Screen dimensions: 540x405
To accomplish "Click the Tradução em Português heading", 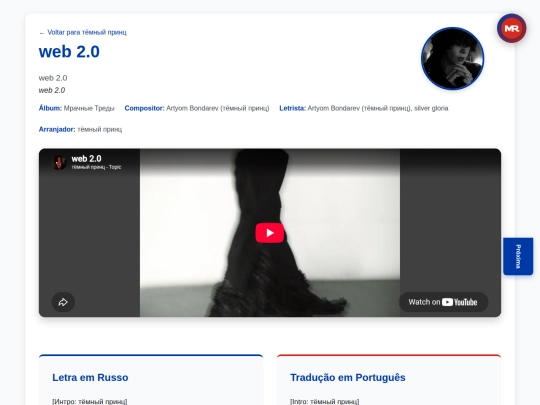I will click(x=347, y=377).
